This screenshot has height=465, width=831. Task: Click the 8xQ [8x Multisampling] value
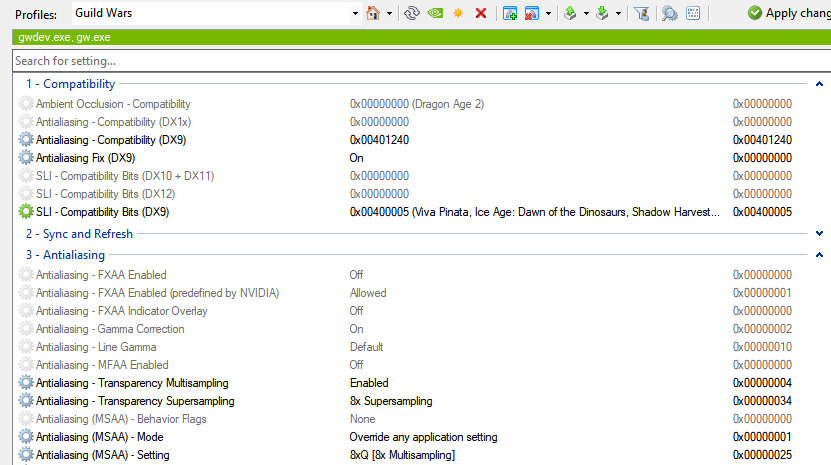tap(402, 455)
